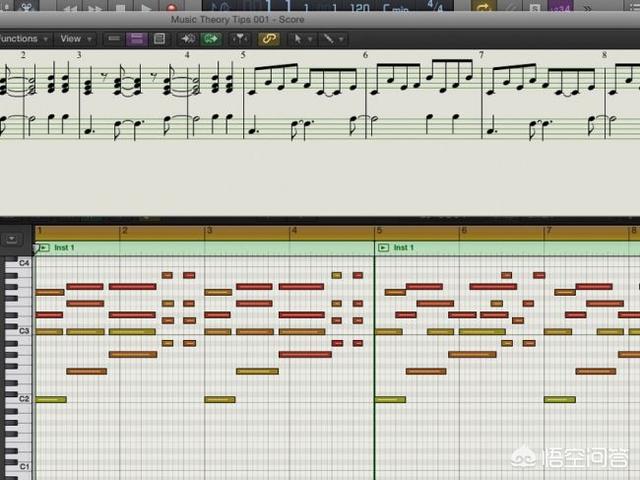Click the green MIDI Out button
The height and width of the screenshot is (480, 640).
(210, 39)
